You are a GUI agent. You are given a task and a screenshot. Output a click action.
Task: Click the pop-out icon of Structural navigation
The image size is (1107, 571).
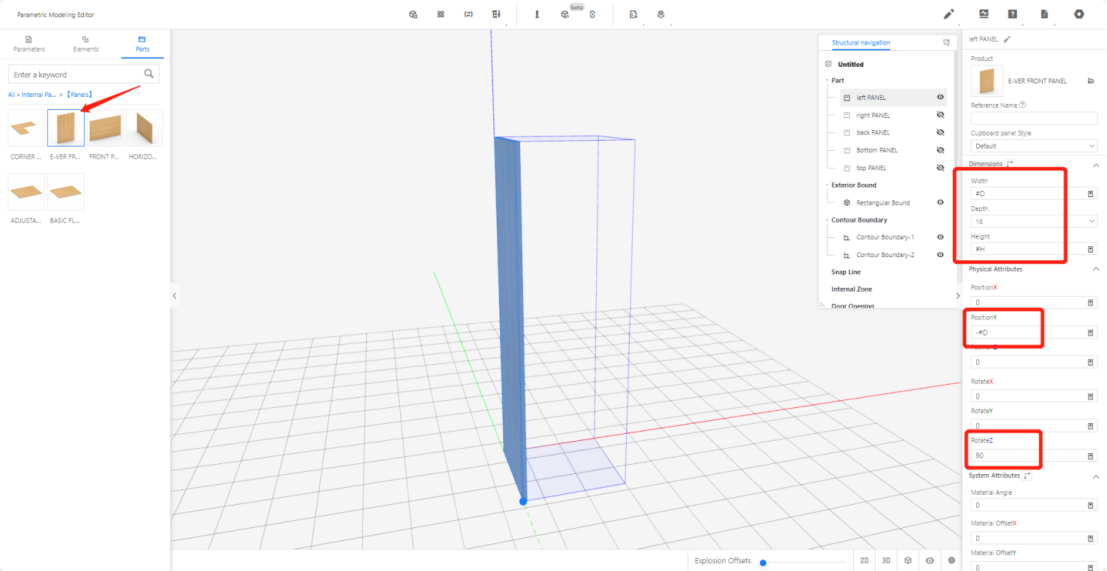coord(946,43)
